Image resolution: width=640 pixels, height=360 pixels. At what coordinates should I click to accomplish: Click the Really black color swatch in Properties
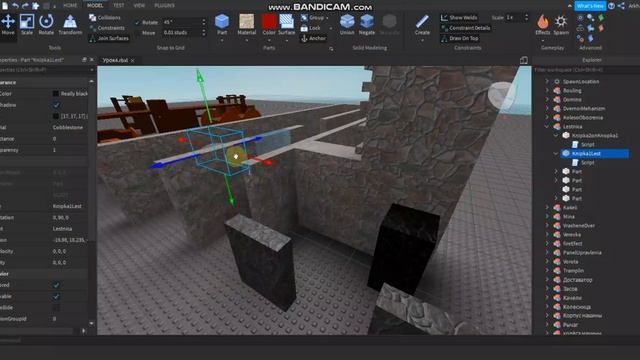click(x=56, y=94)
